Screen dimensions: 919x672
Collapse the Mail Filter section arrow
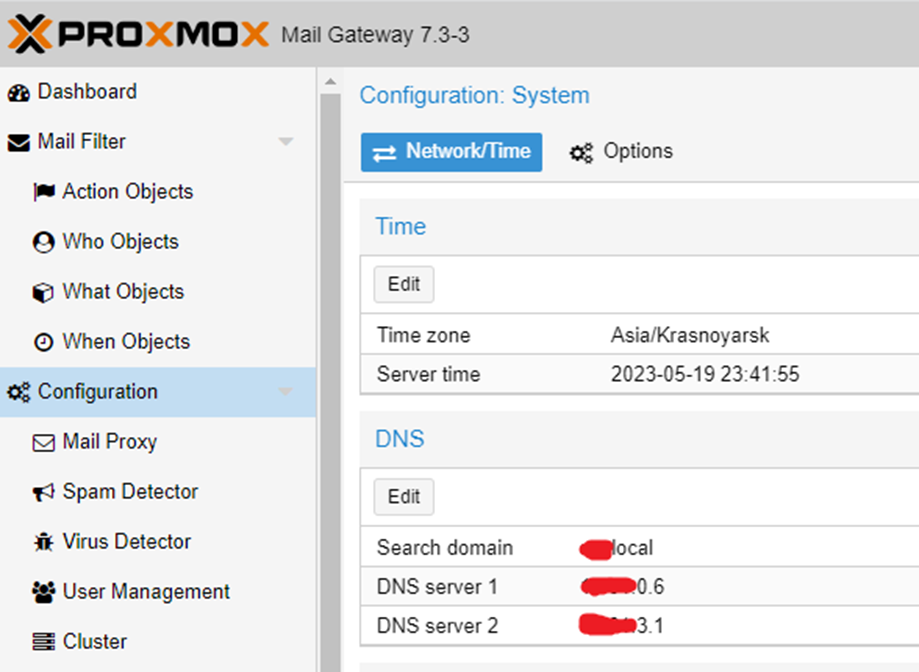coord(286,142)
